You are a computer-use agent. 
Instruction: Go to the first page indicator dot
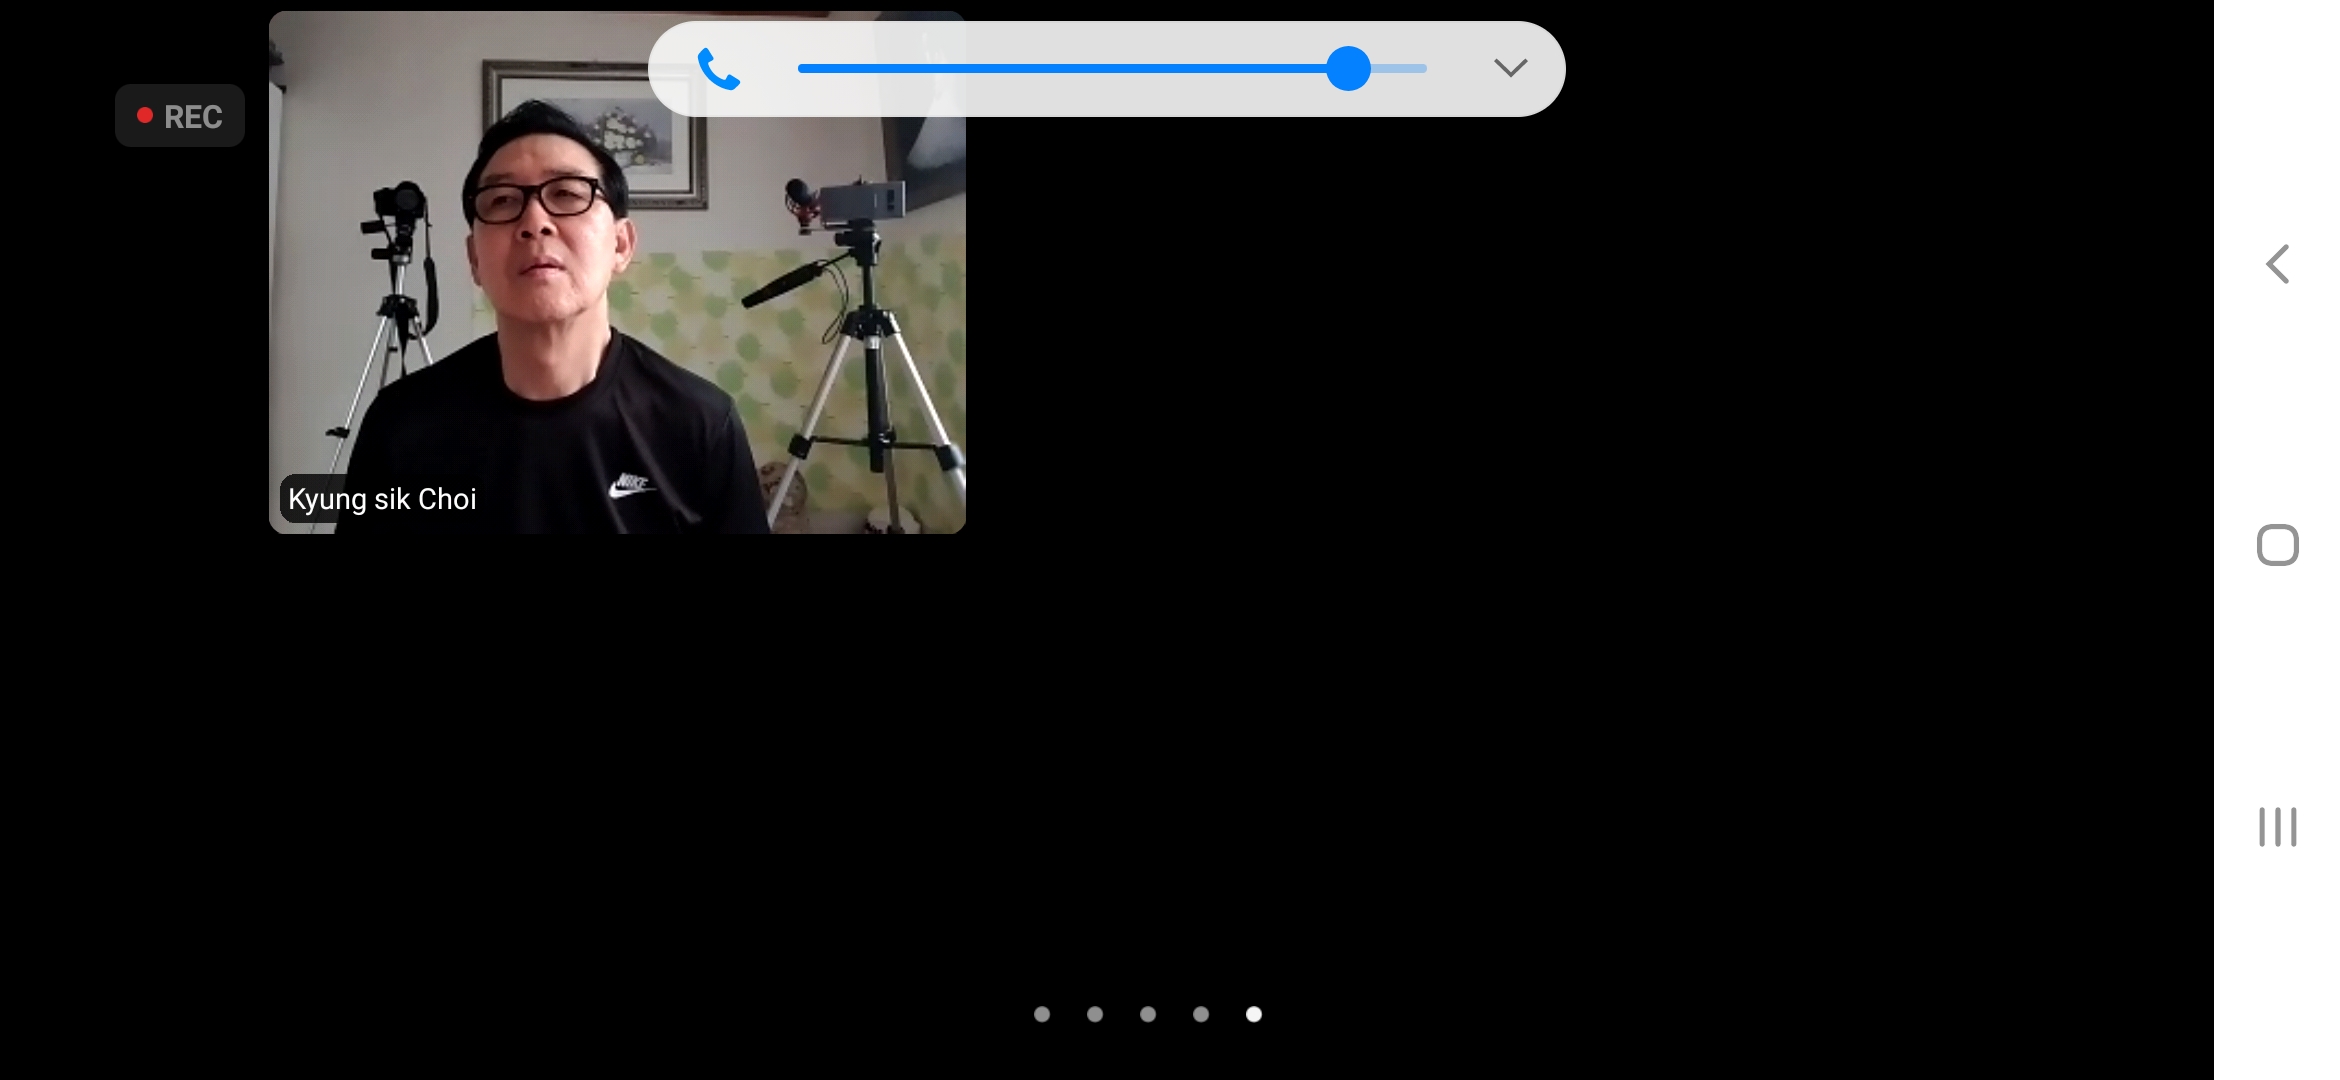point(1042,1014)
